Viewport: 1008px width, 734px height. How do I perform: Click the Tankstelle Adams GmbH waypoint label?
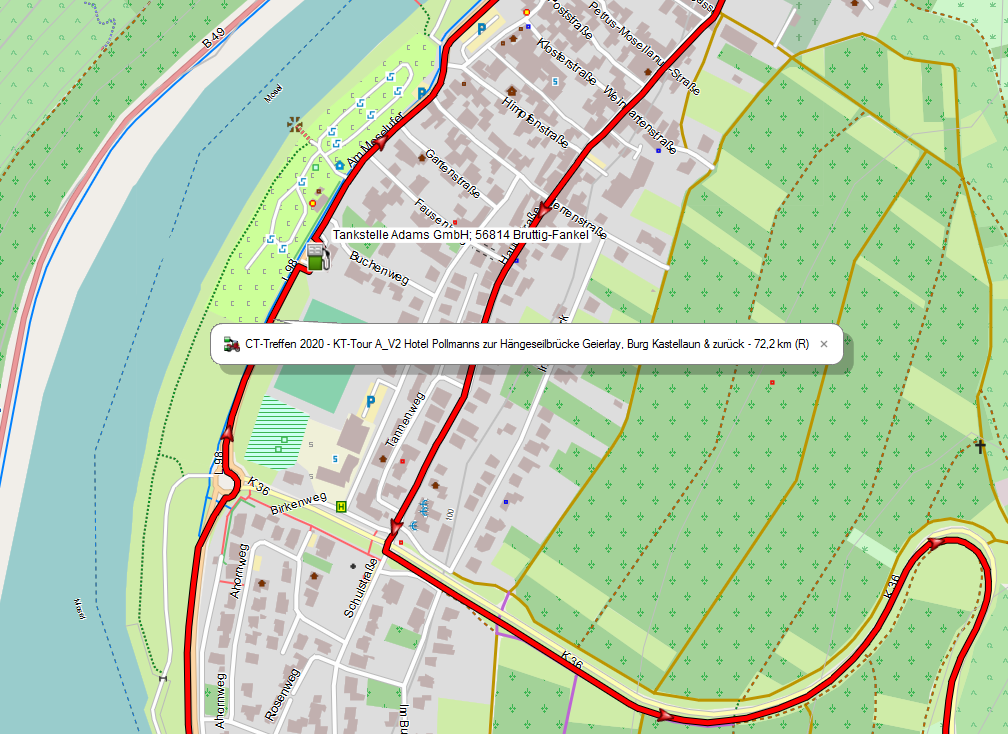[460, 235]
